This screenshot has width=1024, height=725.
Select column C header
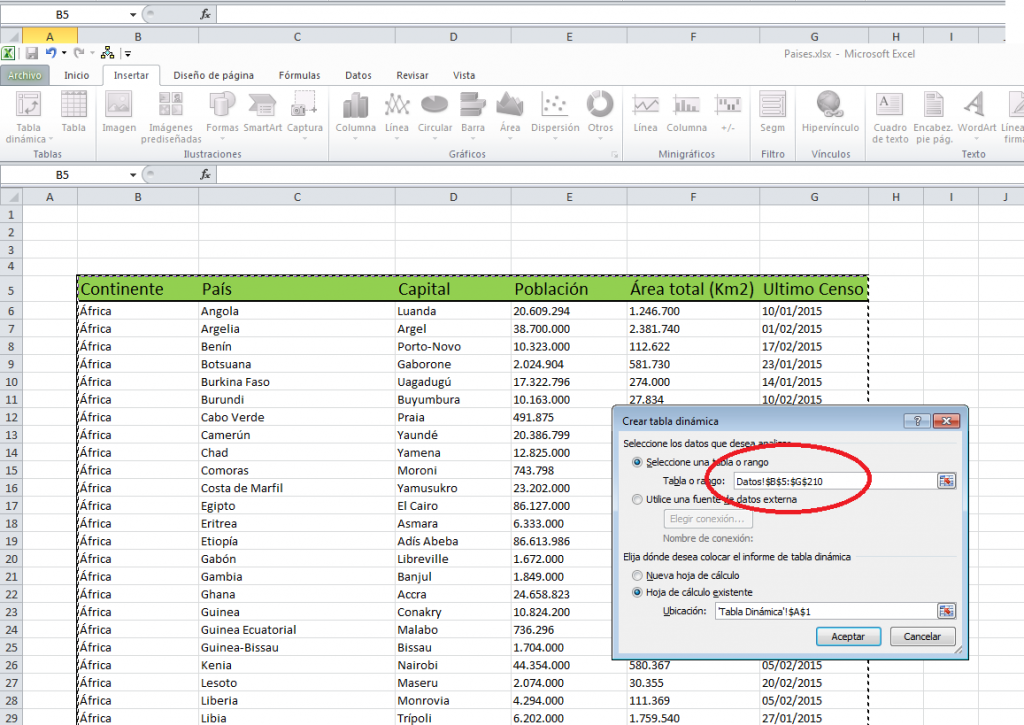(x=297, y=197)
